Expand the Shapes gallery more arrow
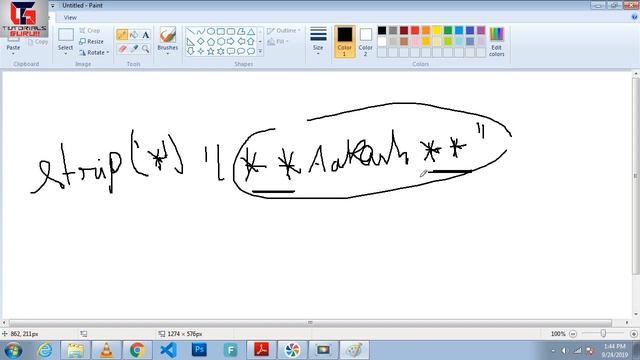The height and width of the screenshot is (360, 640). pos(260,51)
